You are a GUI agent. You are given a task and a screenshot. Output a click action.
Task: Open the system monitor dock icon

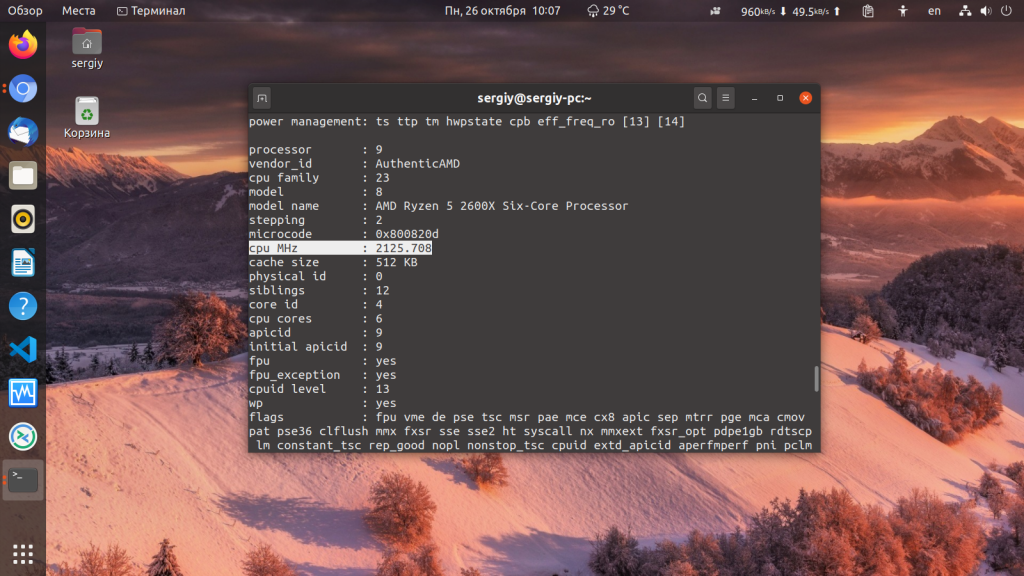(23, 393)
